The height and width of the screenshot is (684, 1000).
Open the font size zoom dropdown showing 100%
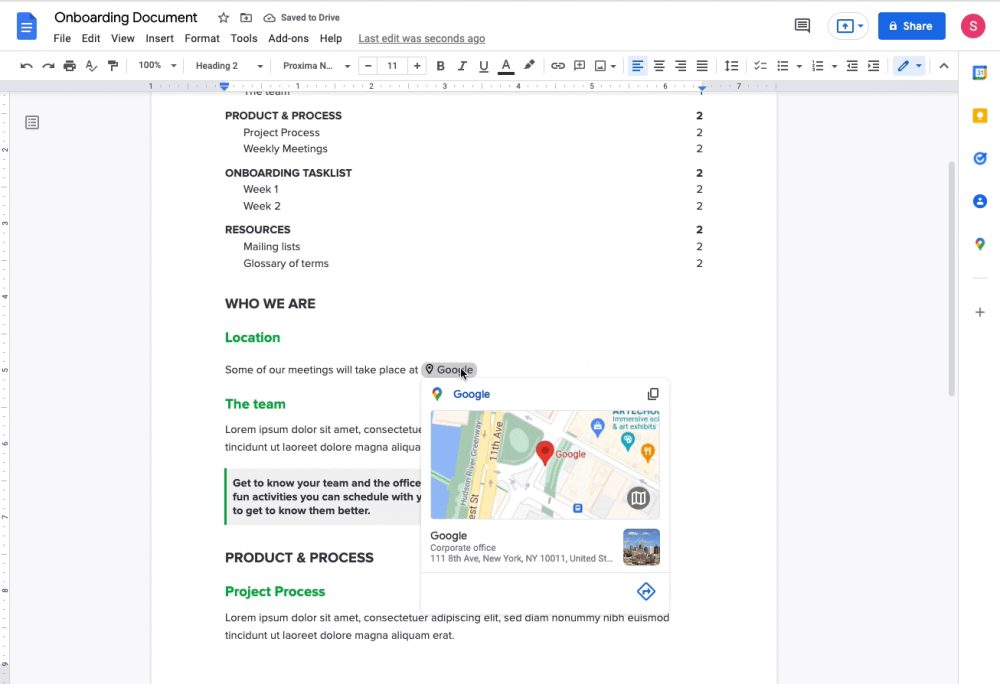[x=155, y=64]
